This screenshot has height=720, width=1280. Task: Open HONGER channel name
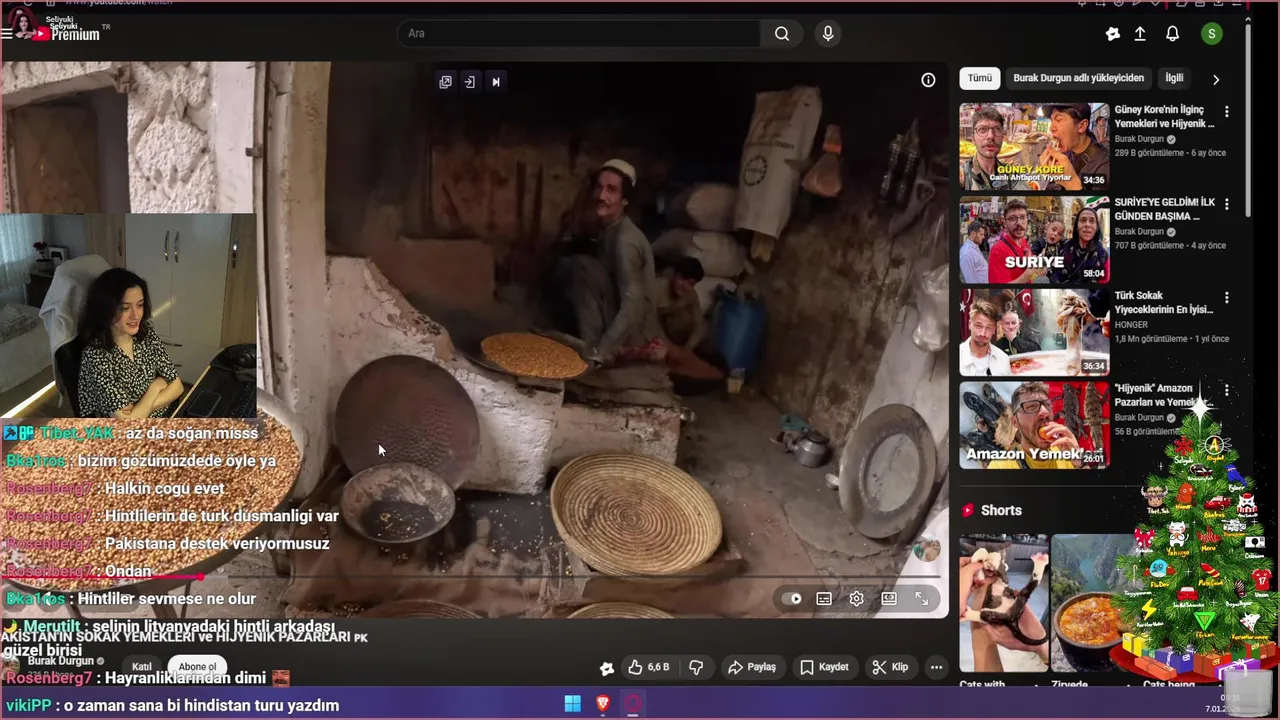click(1131, 325)
